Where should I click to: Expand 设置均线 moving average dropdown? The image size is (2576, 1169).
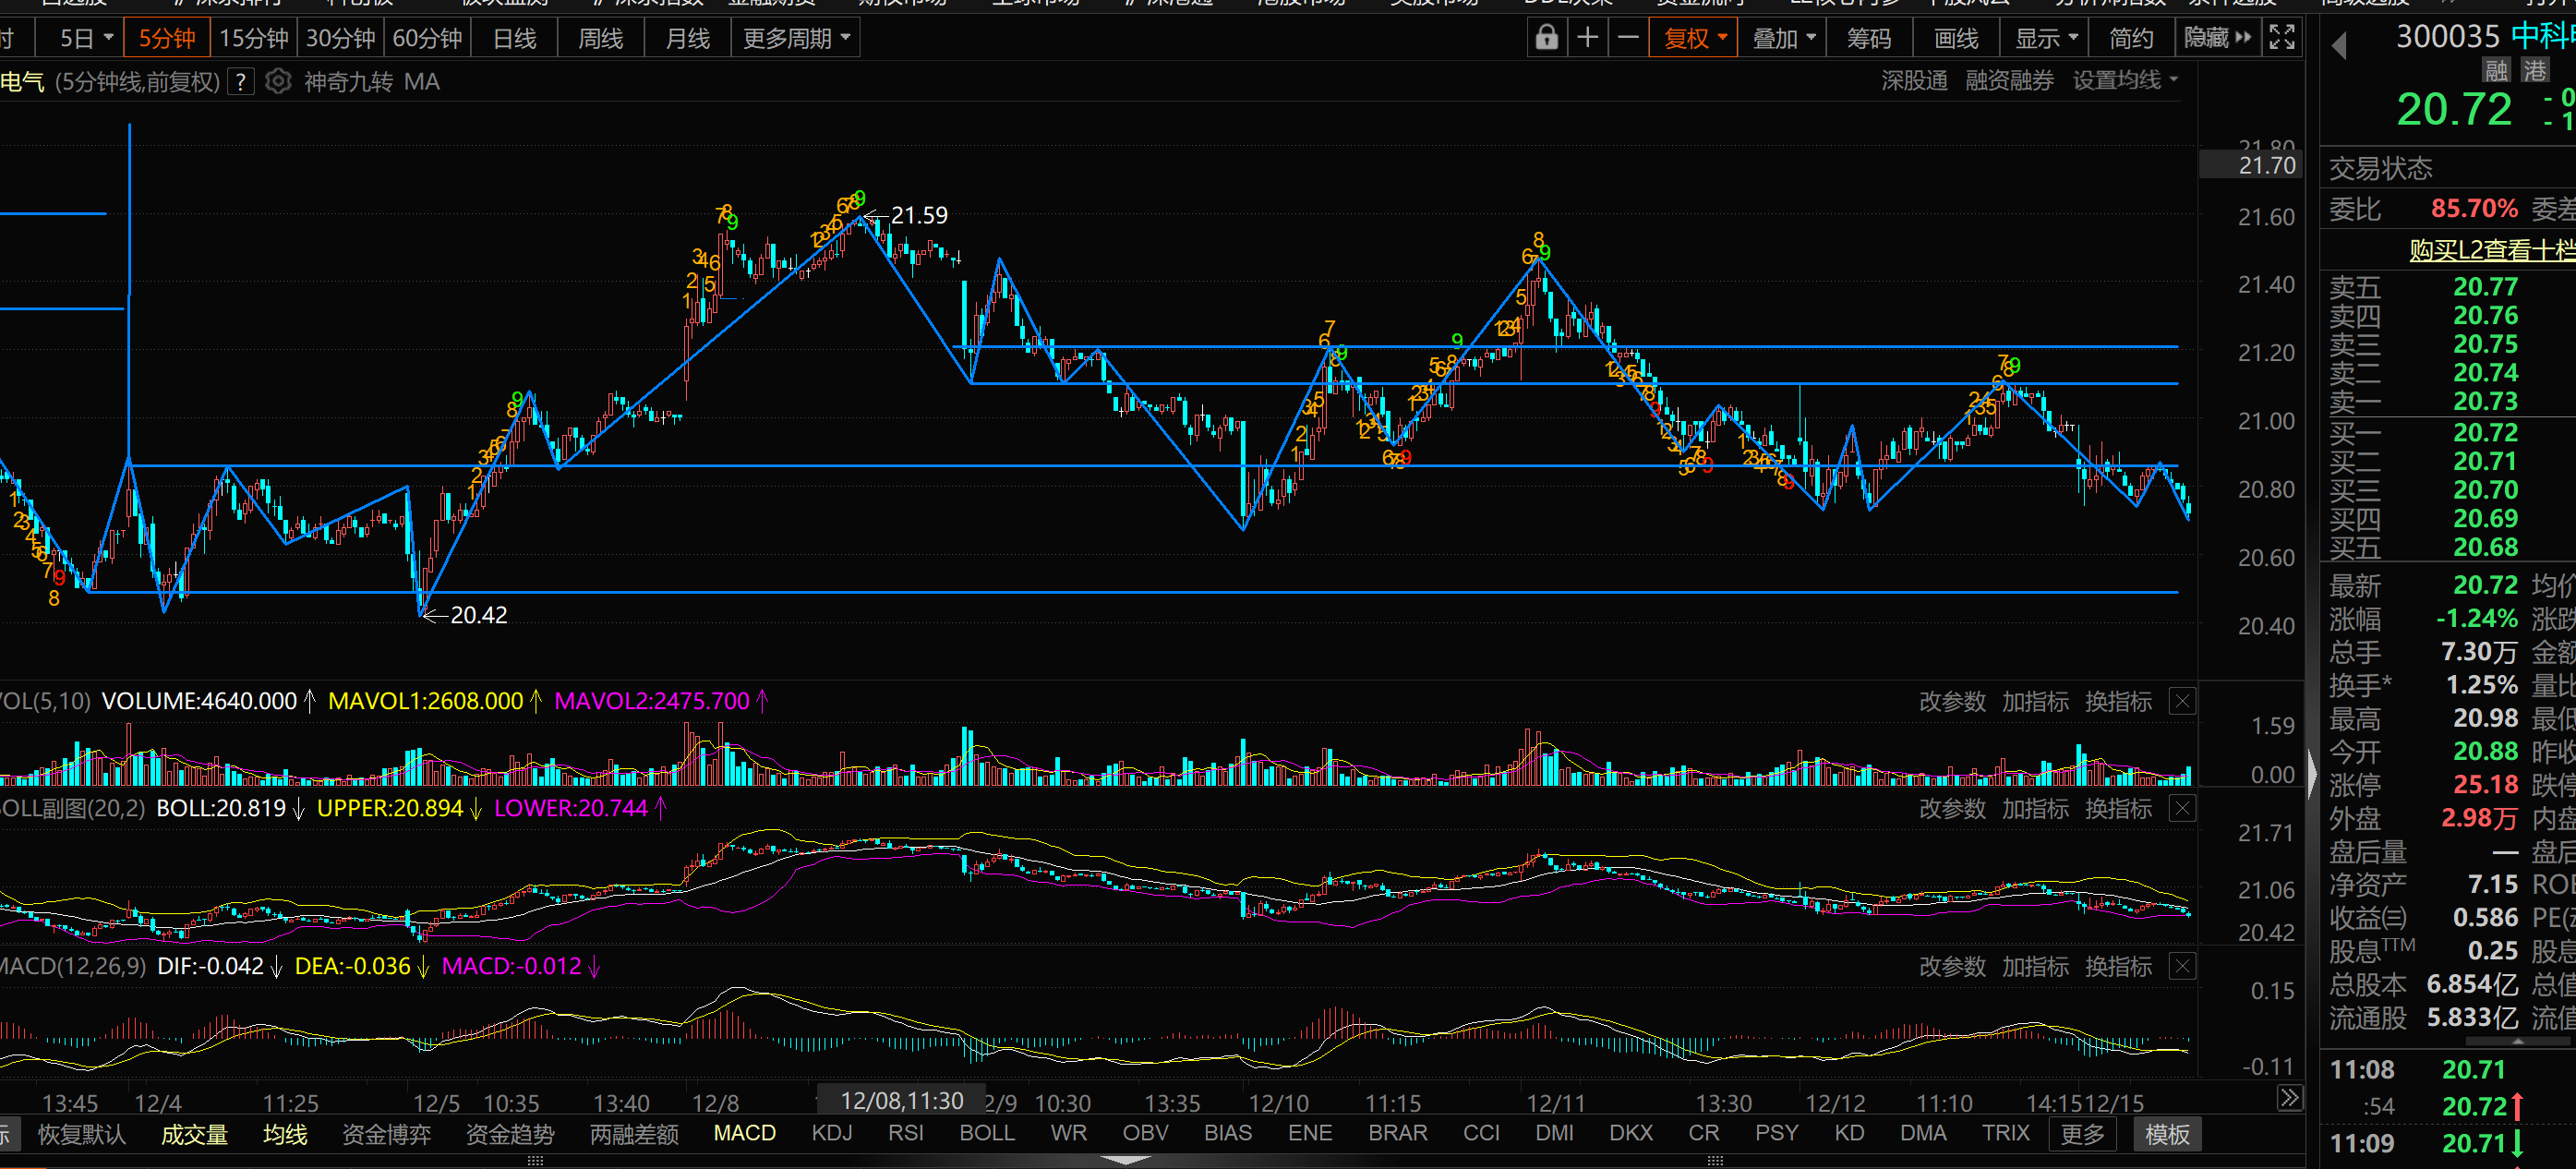[2125, 80]
